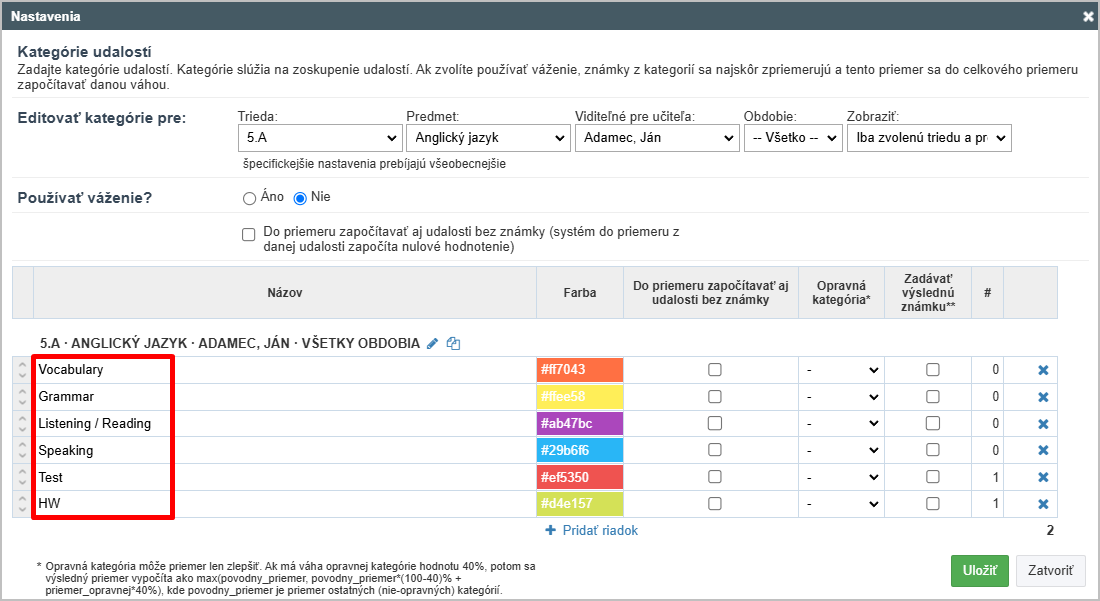
Task: Reorder Test row with its arrows handle
Action: click(22, 477)
